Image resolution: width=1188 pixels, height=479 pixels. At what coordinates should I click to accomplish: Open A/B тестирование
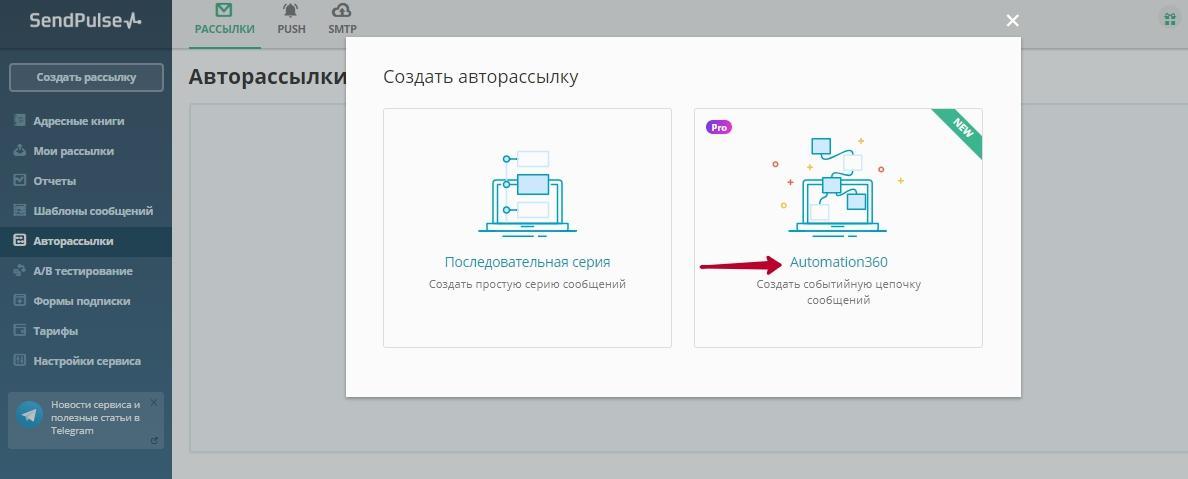(83, 271)
